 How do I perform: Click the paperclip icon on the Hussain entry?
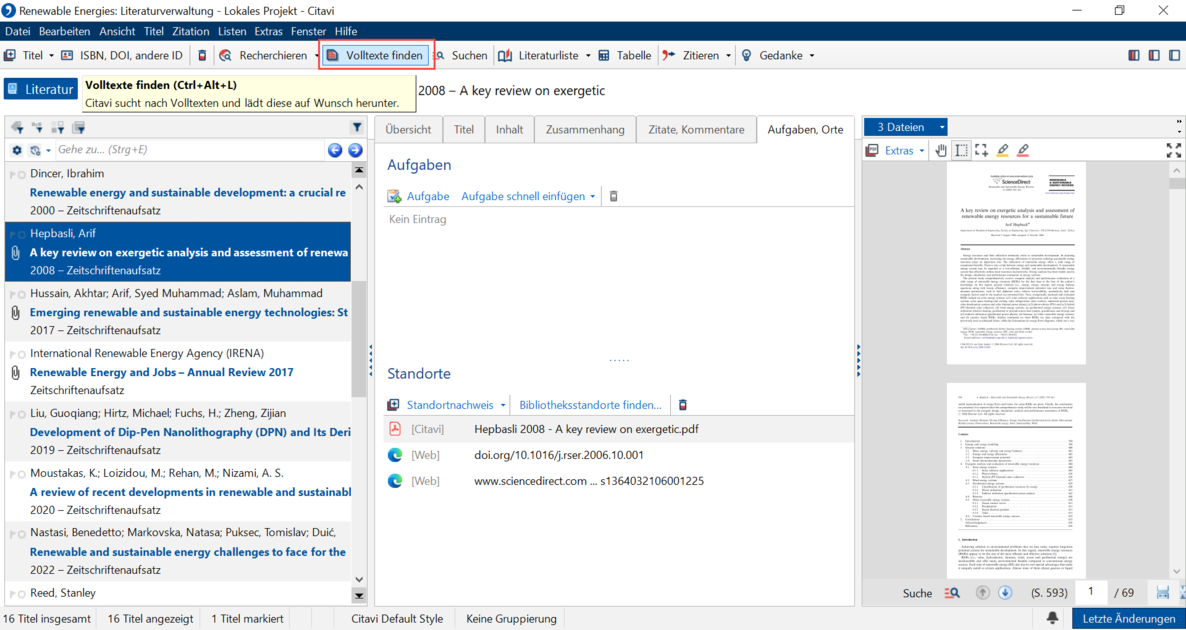coord(15,312)
